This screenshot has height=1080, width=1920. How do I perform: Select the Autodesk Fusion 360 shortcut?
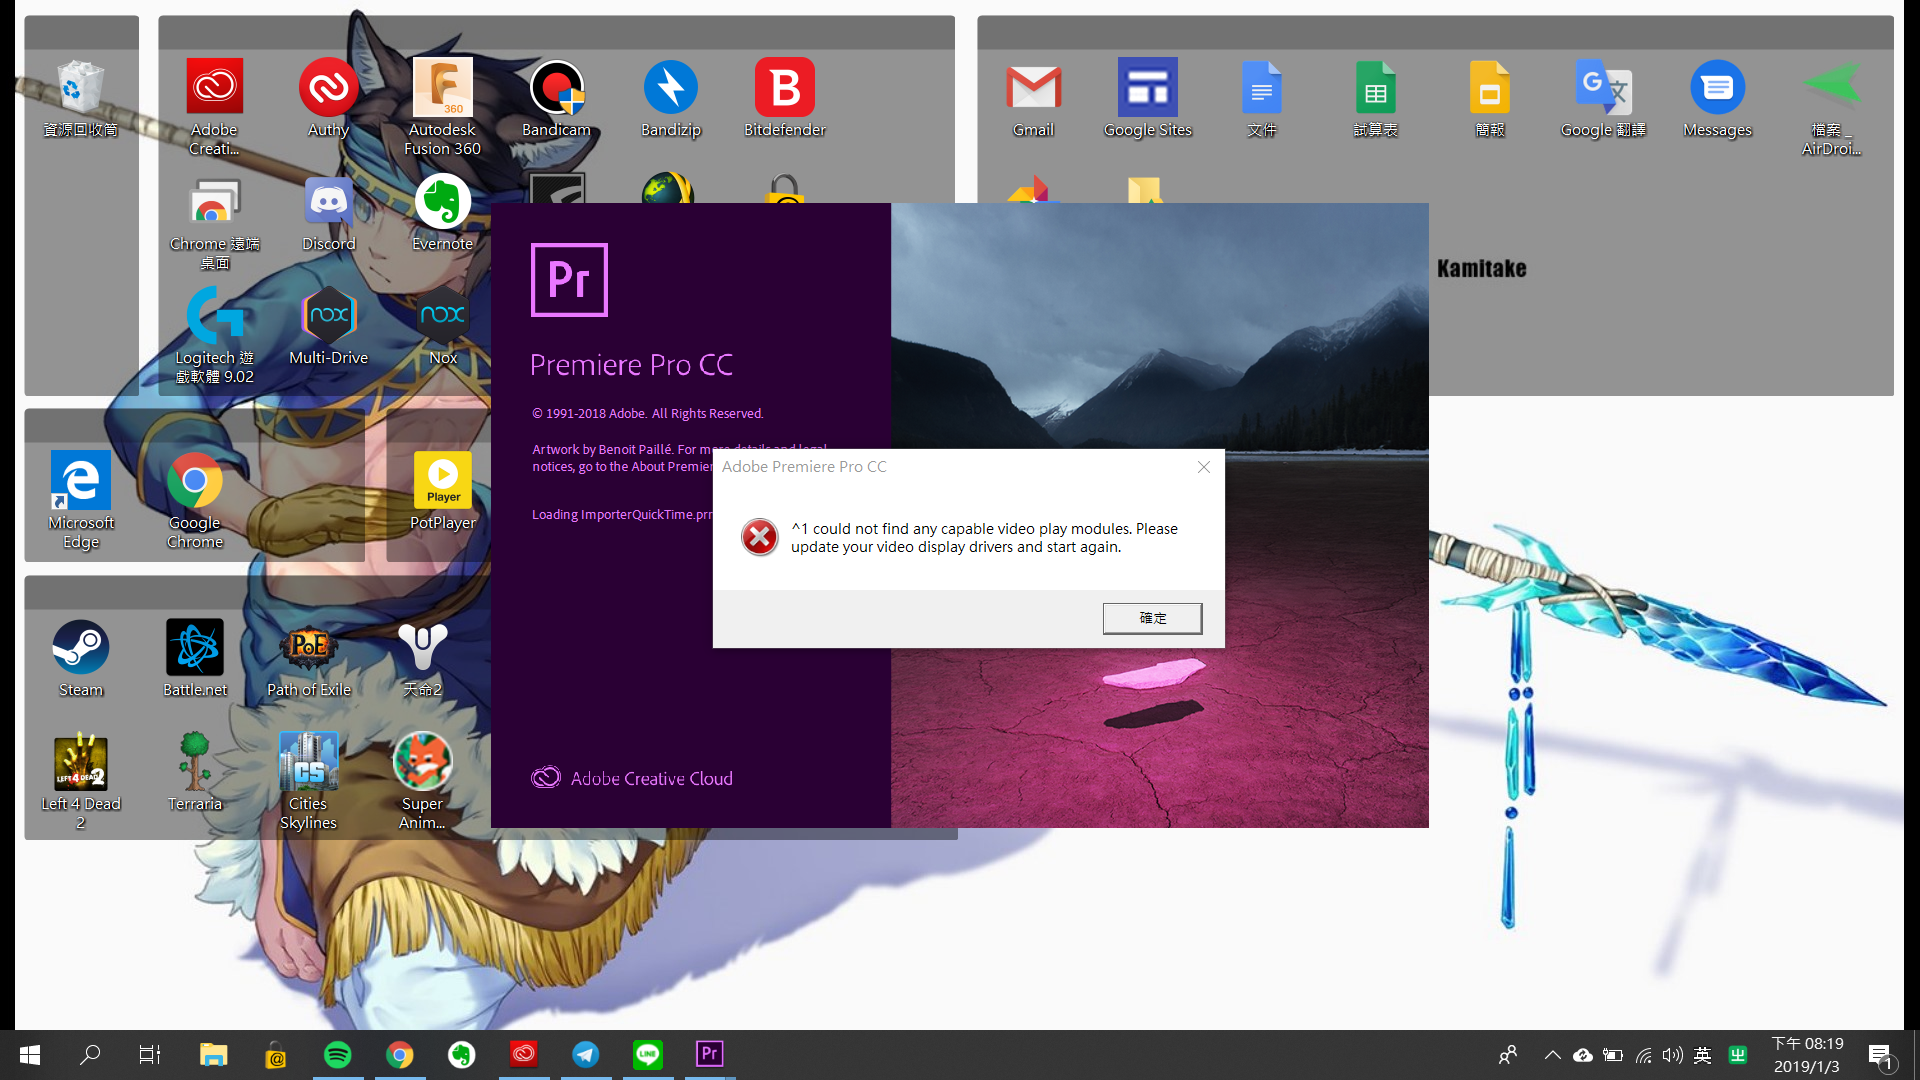pyautogui.click(x=442, y=107)
